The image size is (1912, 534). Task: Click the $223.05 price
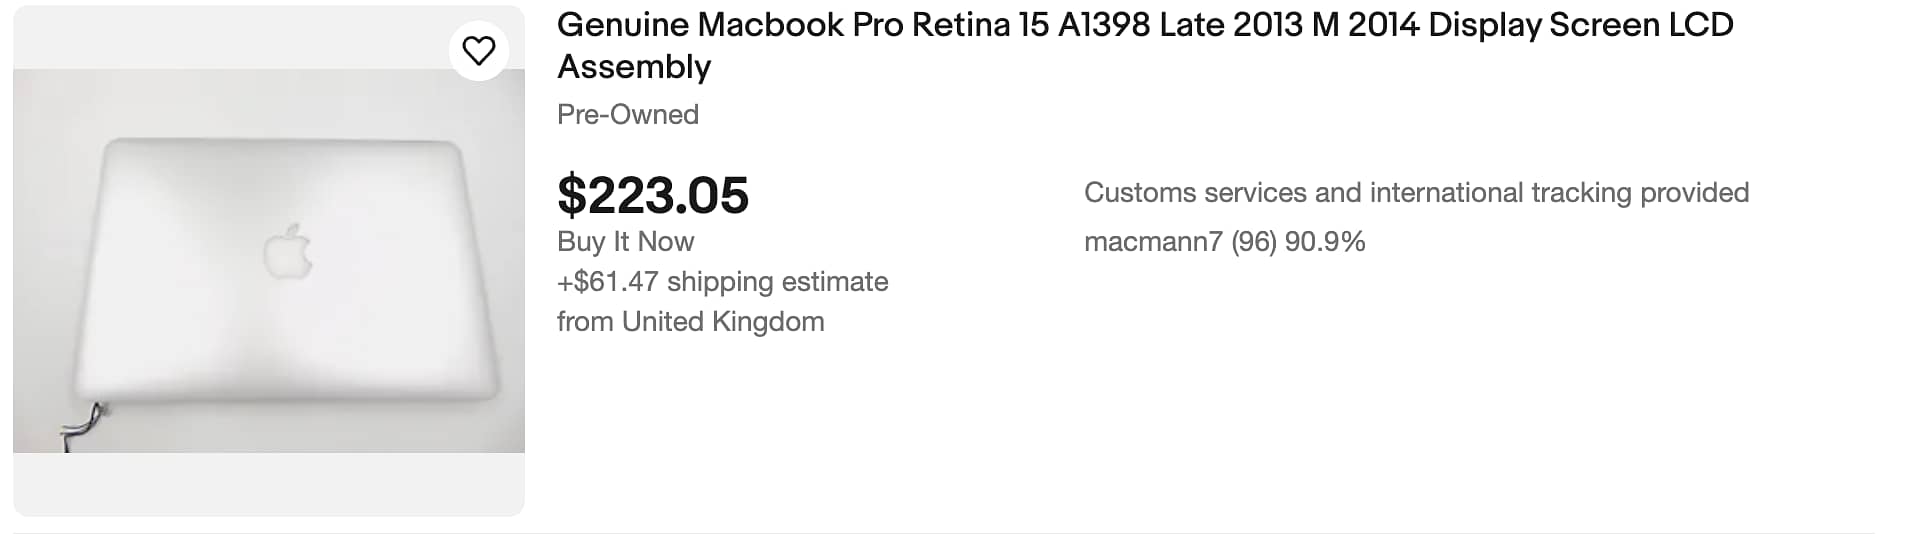coord(652,194)
